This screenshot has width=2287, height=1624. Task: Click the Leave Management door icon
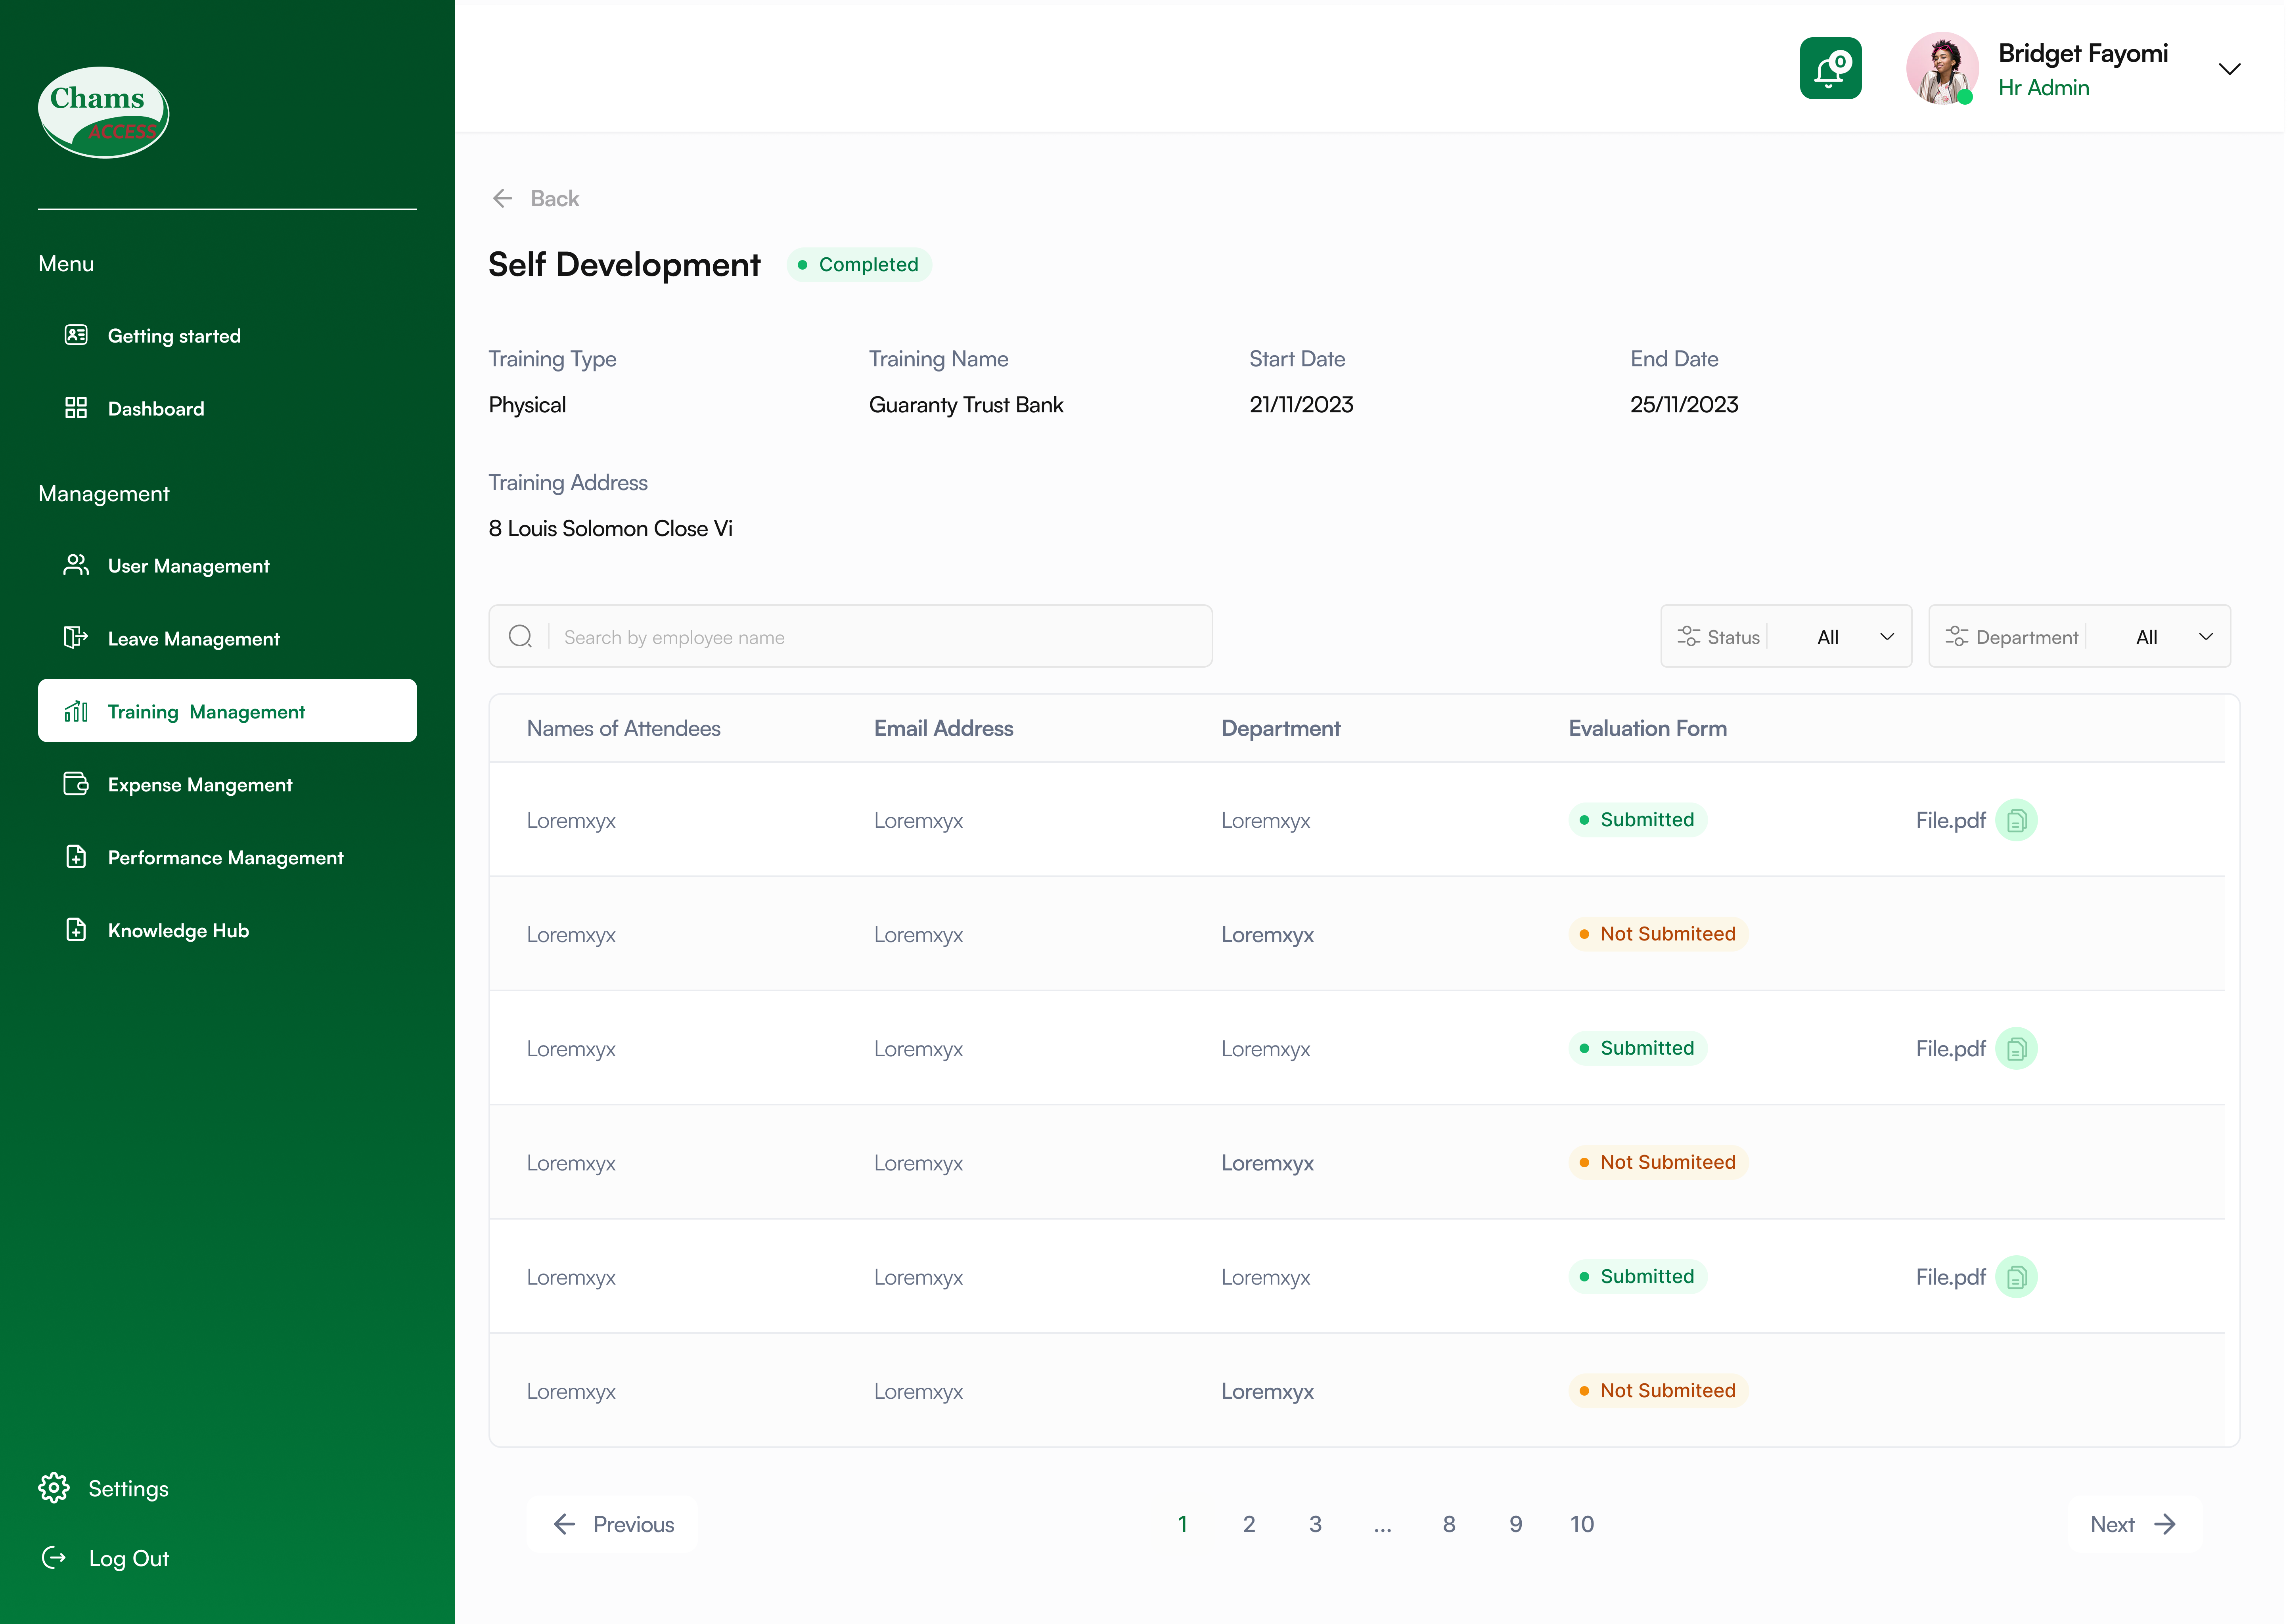click(76, 638)
